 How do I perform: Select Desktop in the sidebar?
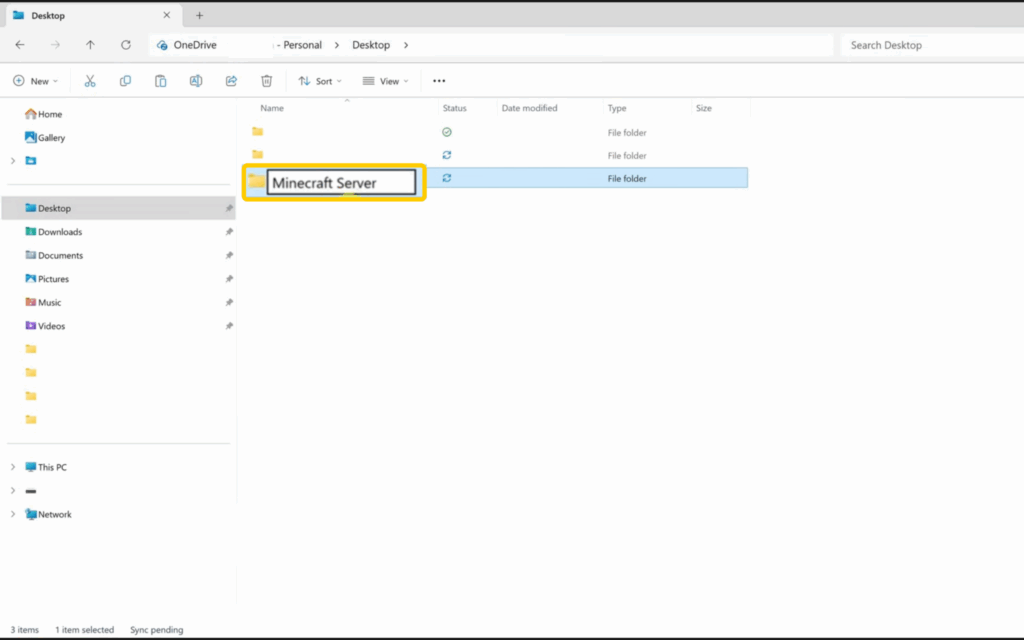[x=119, y=208]
